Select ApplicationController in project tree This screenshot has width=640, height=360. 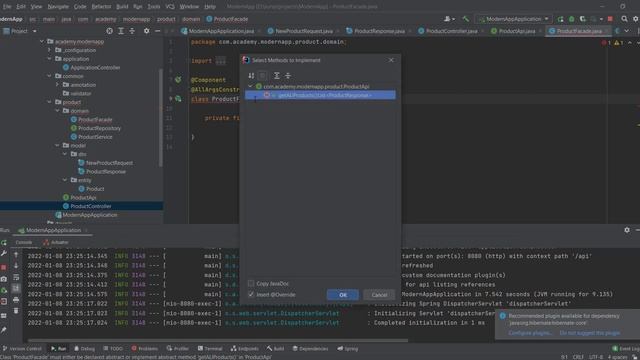point(95,68)
